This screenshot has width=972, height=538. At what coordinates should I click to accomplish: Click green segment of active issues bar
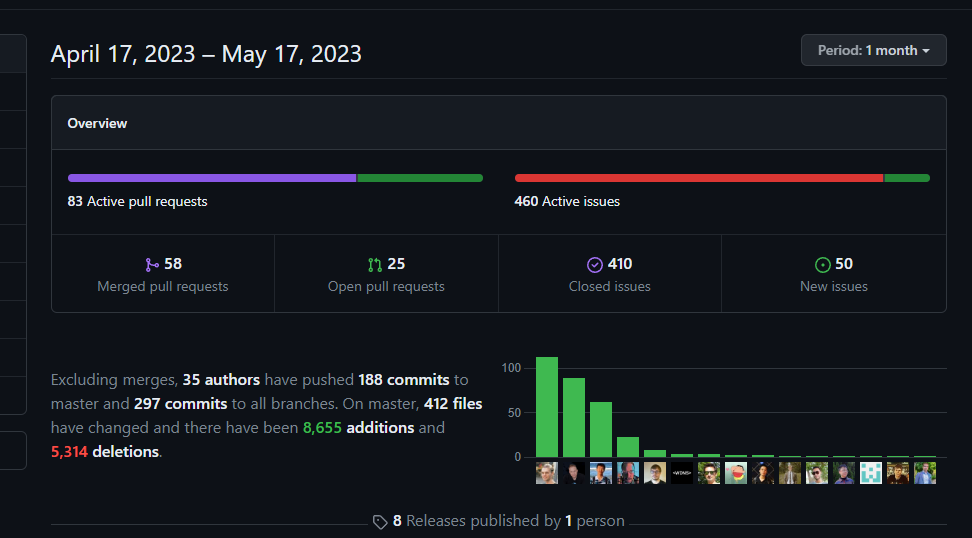pos(907,178)
